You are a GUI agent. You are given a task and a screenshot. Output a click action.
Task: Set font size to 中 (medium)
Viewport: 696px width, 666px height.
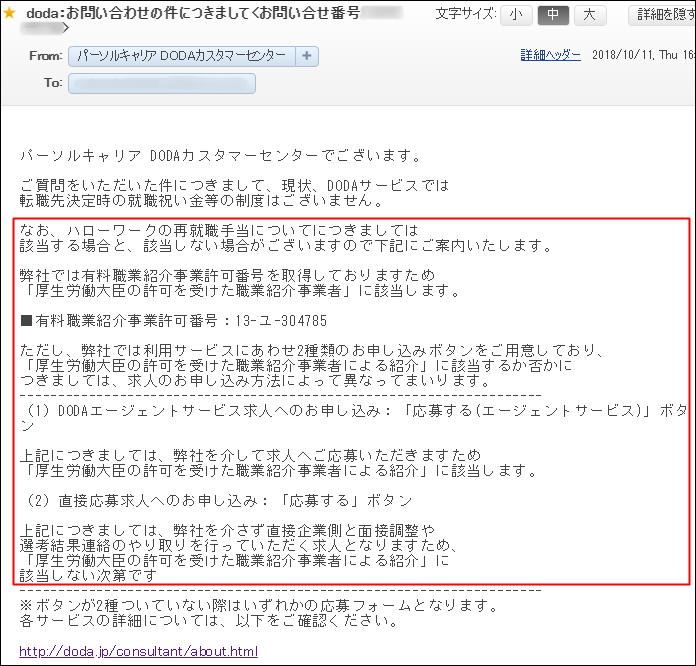(553, 15)
